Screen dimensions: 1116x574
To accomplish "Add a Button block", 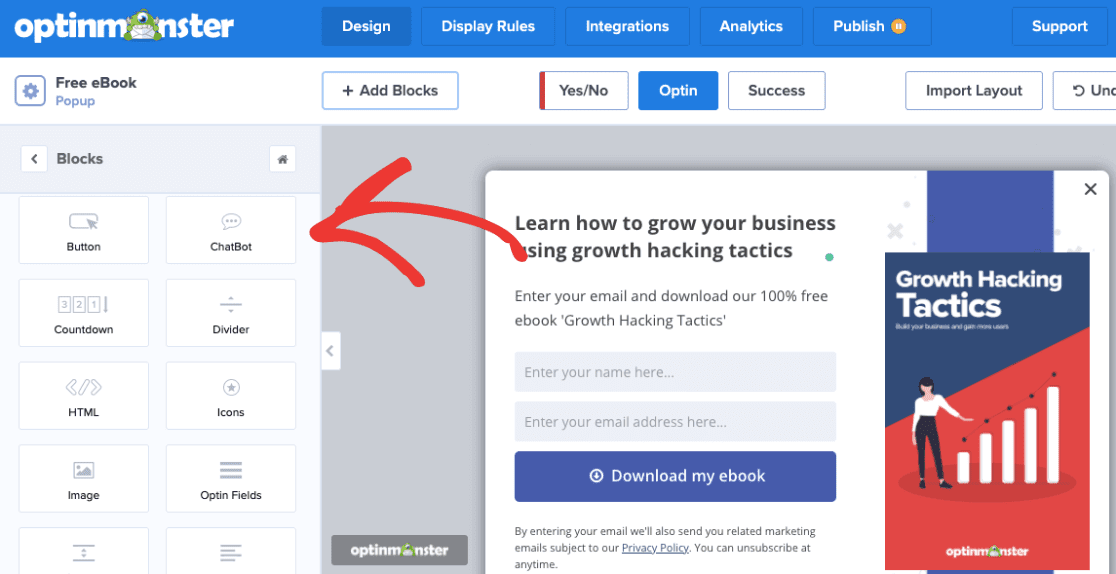I will coord(83,230).
